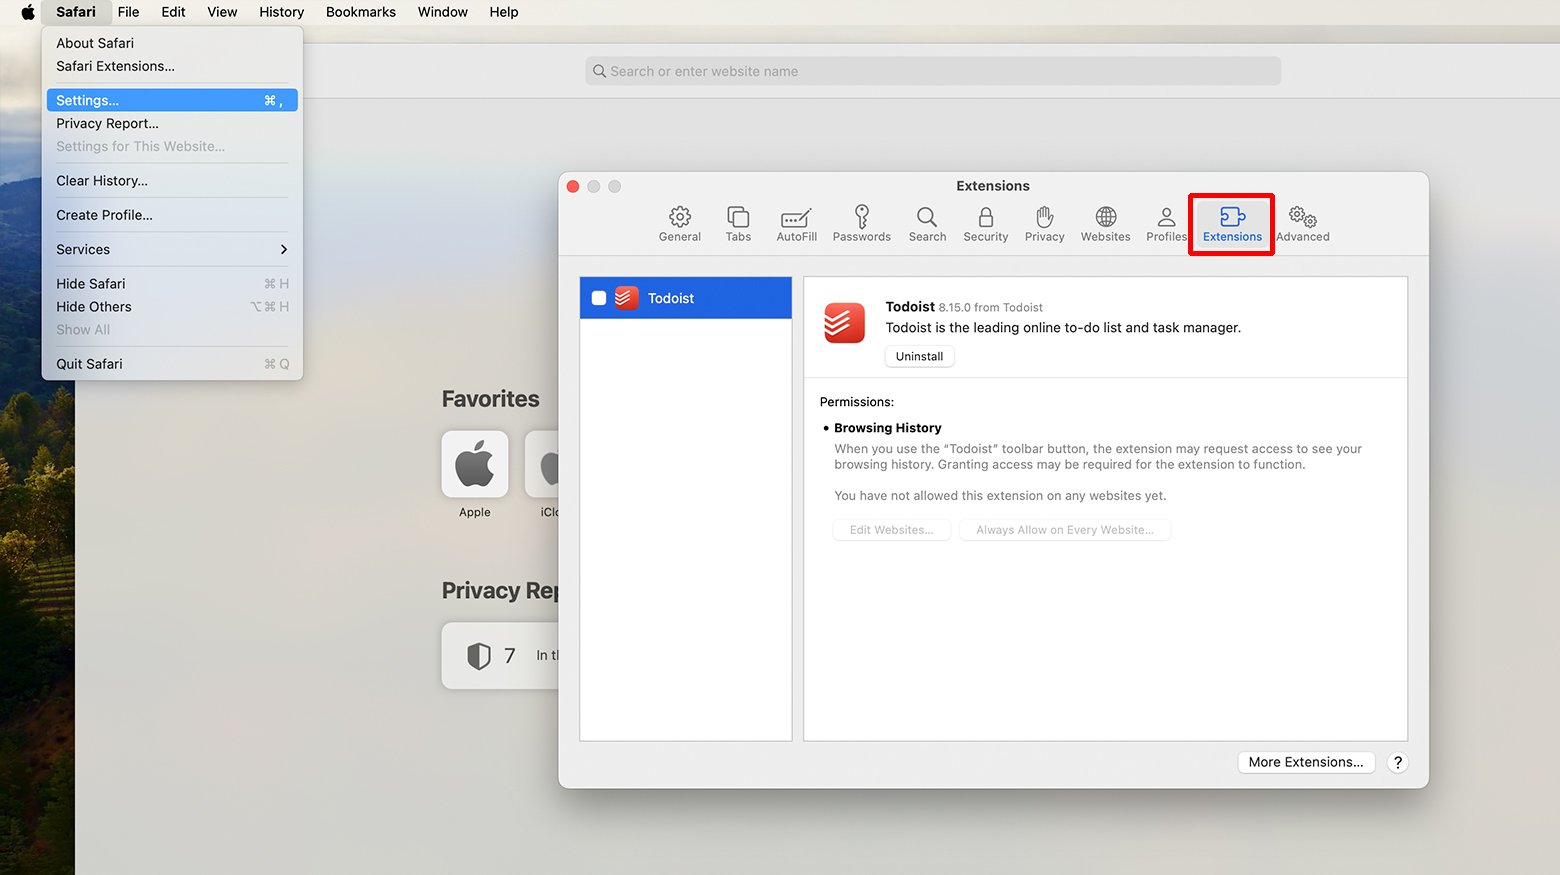Open Security settings

coord(985,223)
